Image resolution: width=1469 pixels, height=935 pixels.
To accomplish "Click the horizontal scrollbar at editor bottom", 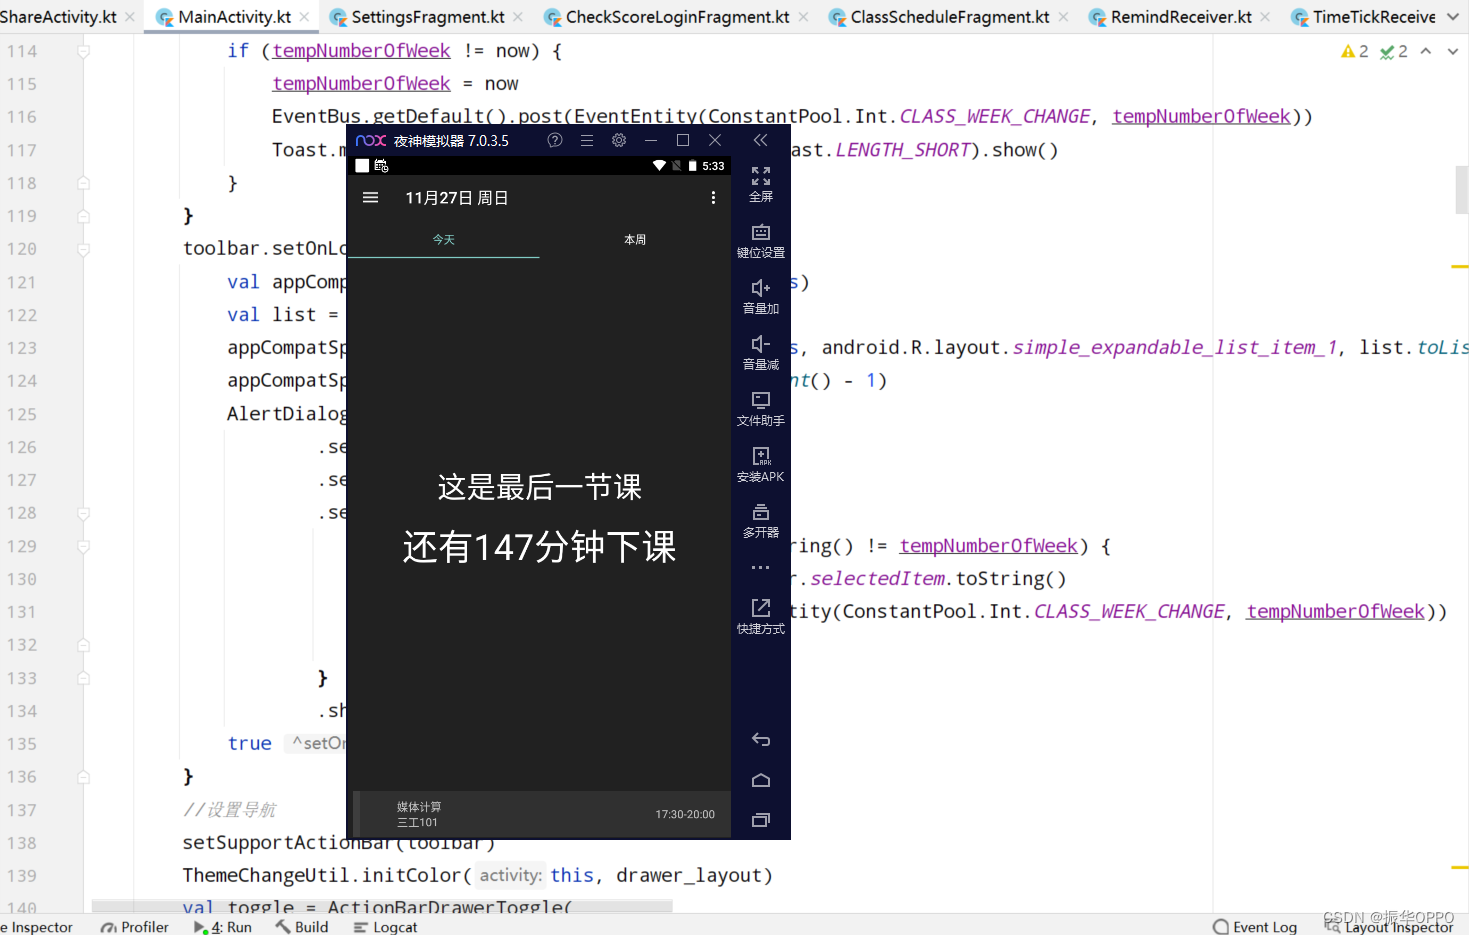I will point(382,906).
